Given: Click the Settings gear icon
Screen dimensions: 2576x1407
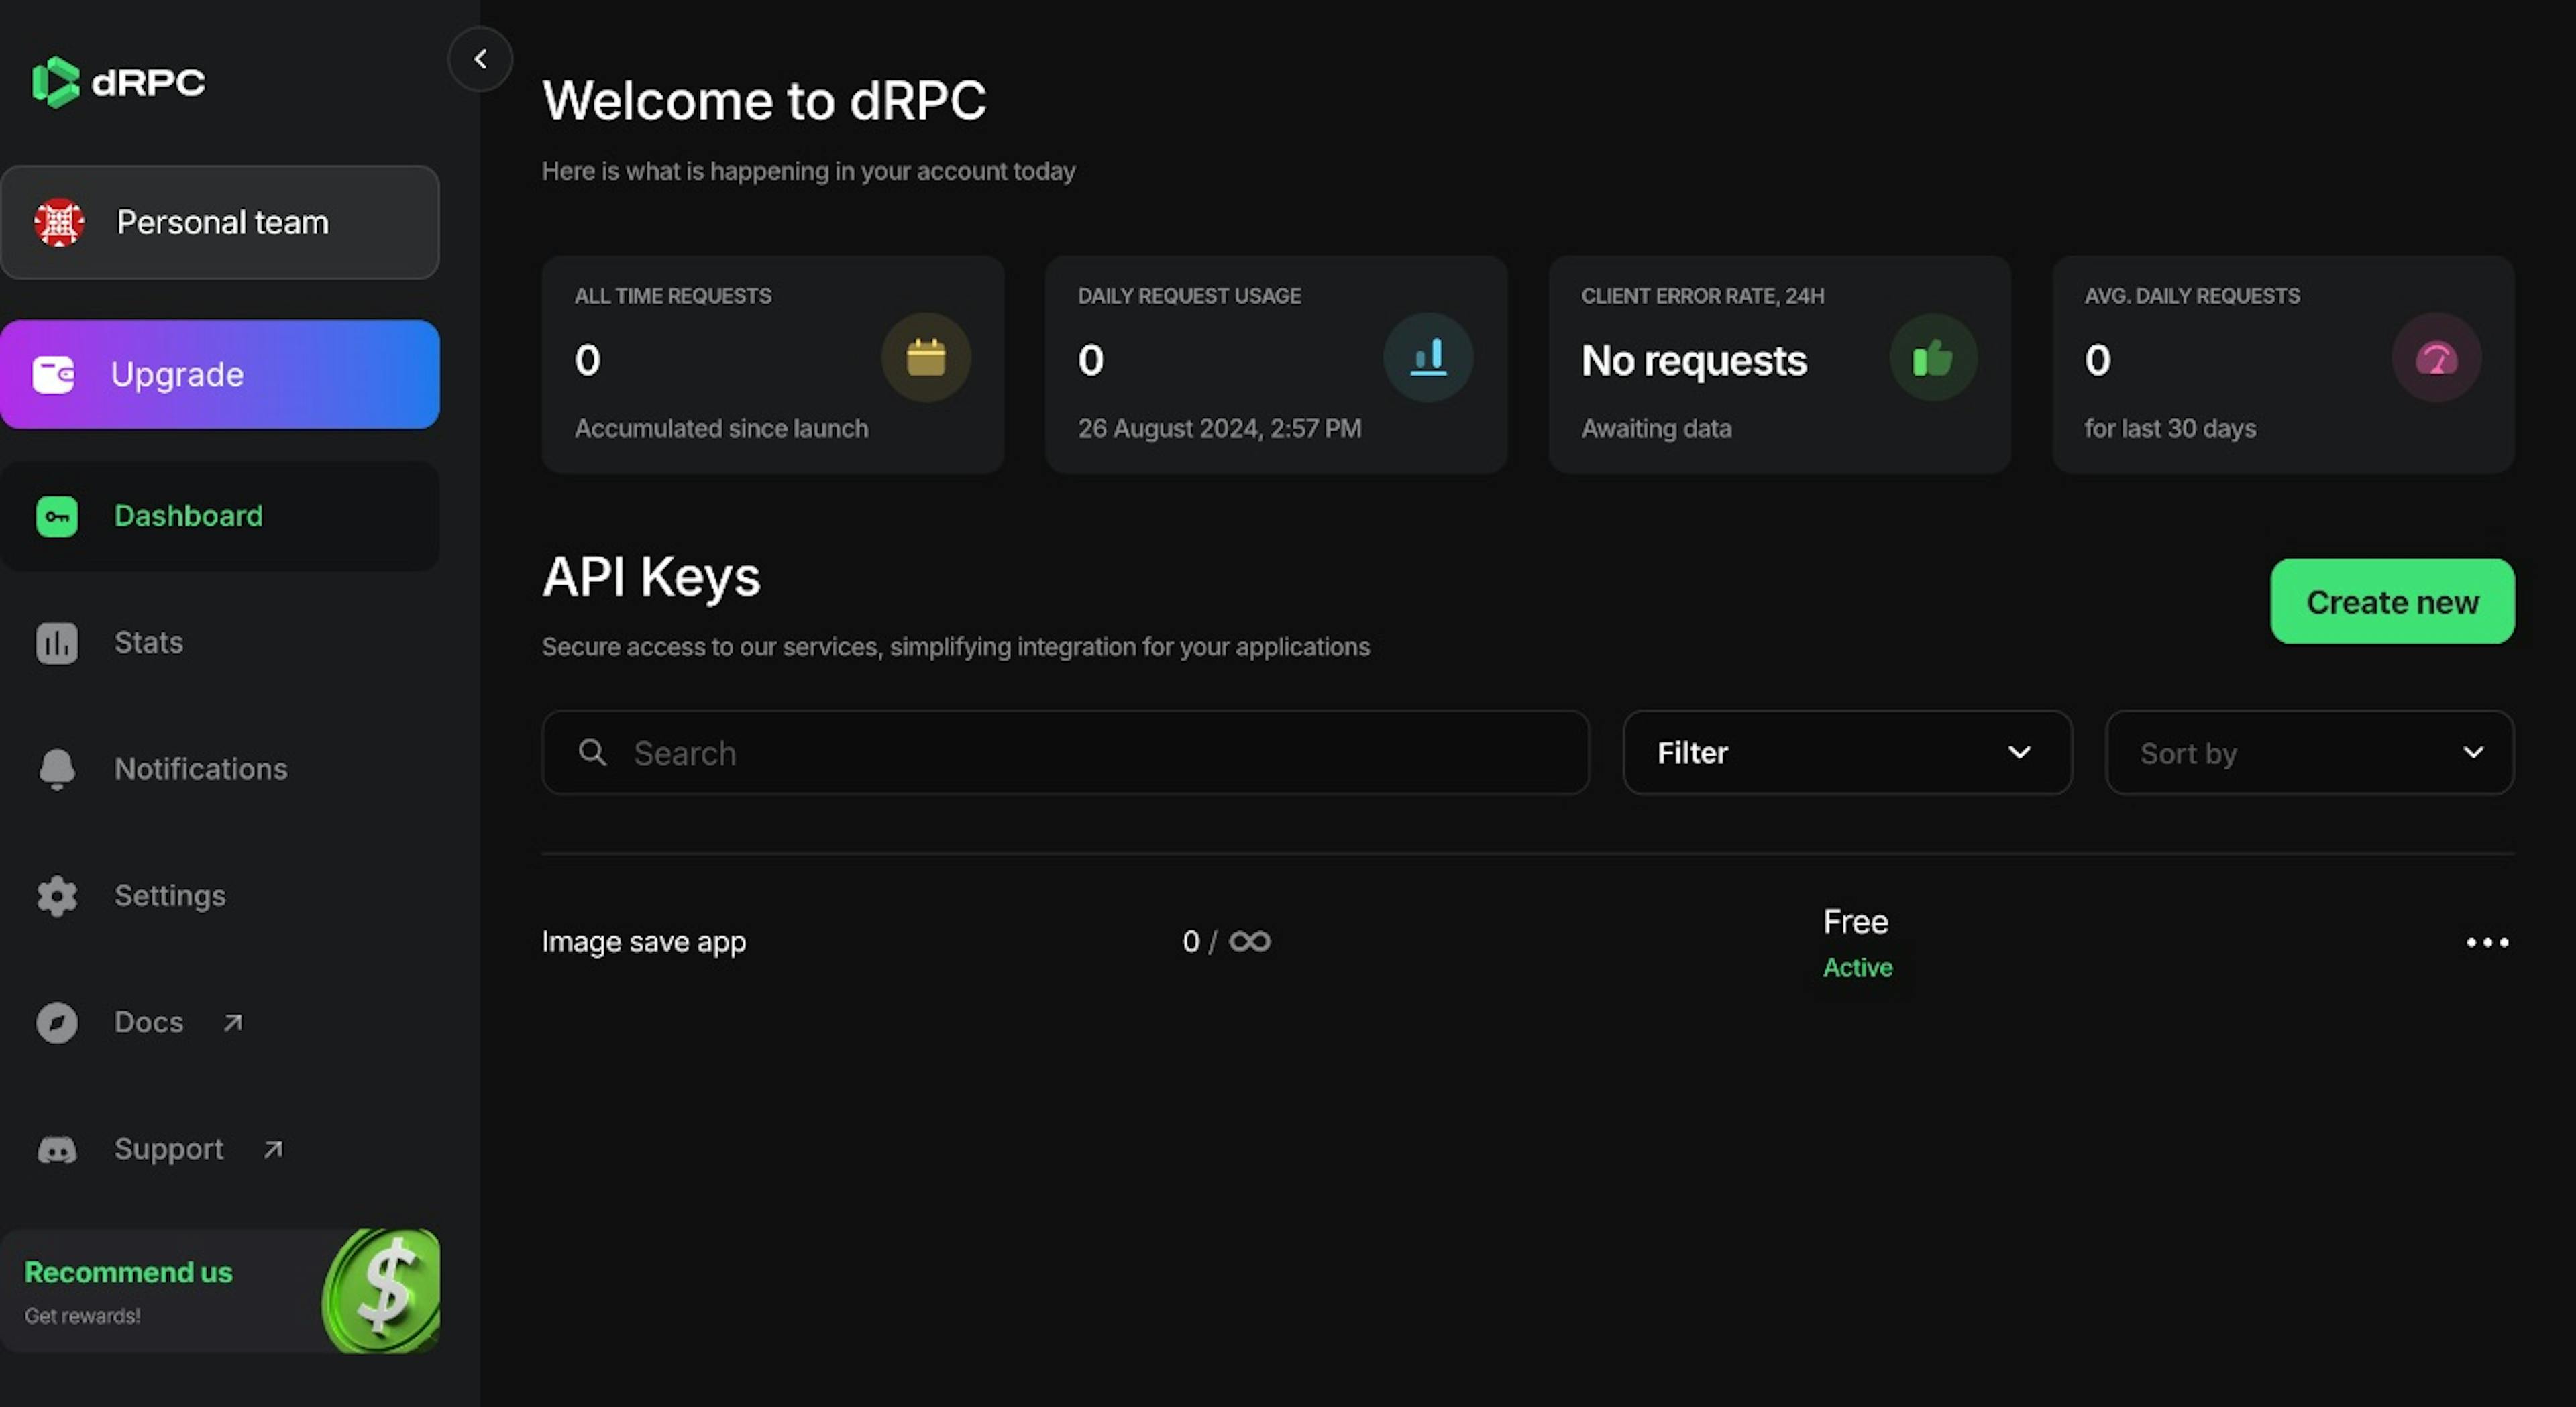Looking at the screenshot, I should point(56,897).
